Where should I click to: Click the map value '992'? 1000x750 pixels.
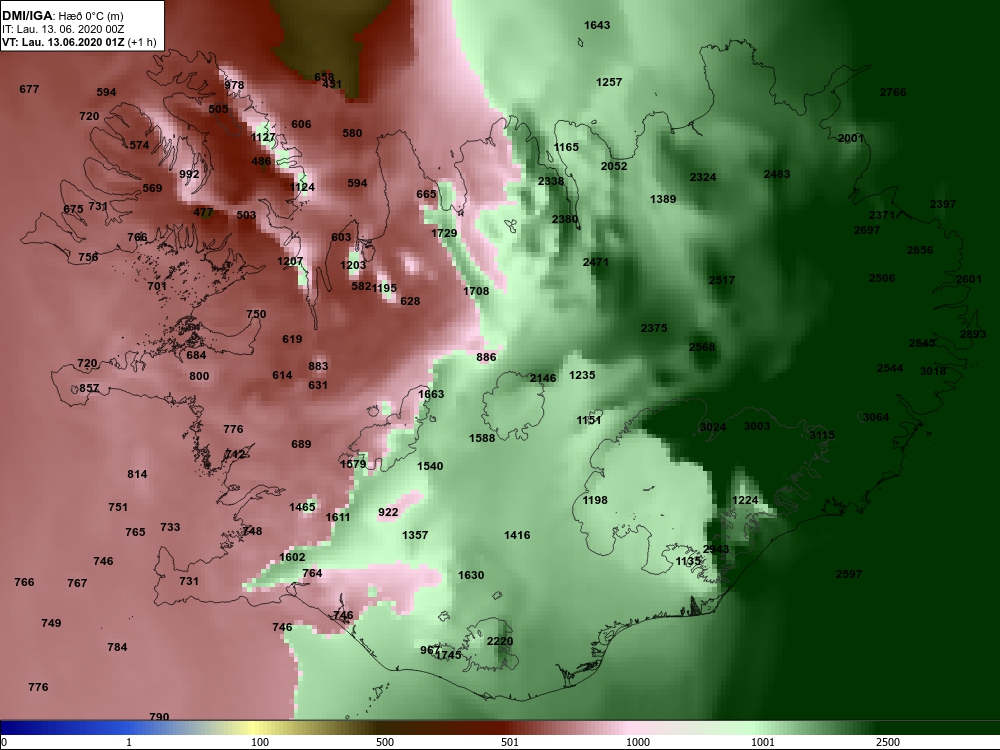189,174
